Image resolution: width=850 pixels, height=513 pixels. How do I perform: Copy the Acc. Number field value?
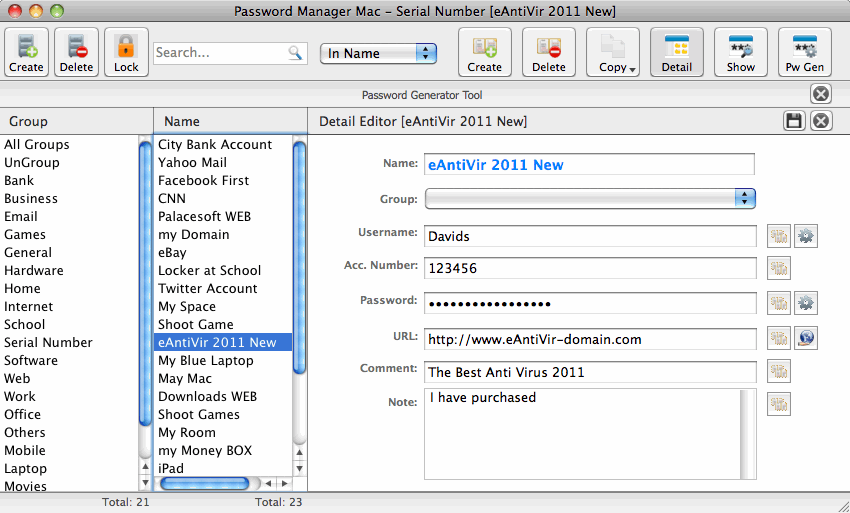pyautogui.click(x=778, y=268)
